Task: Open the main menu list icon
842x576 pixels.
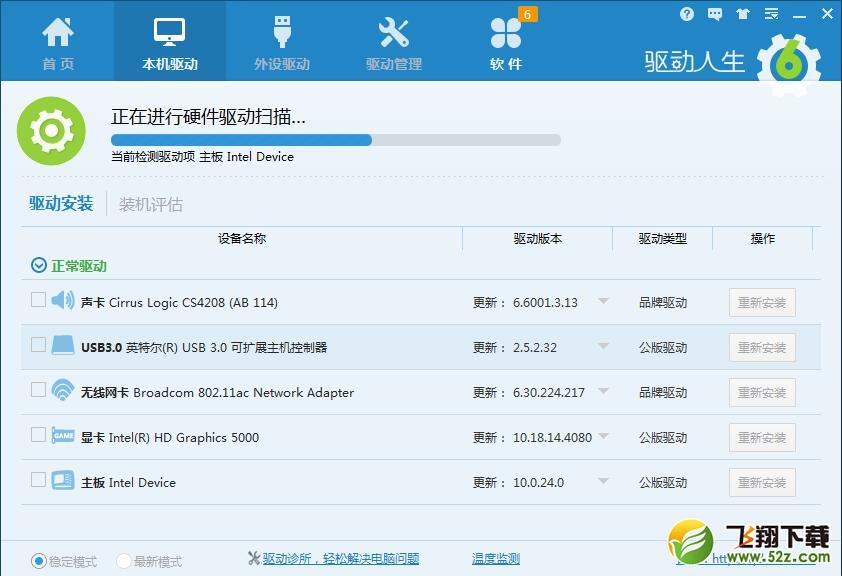Action: [772, 14]
